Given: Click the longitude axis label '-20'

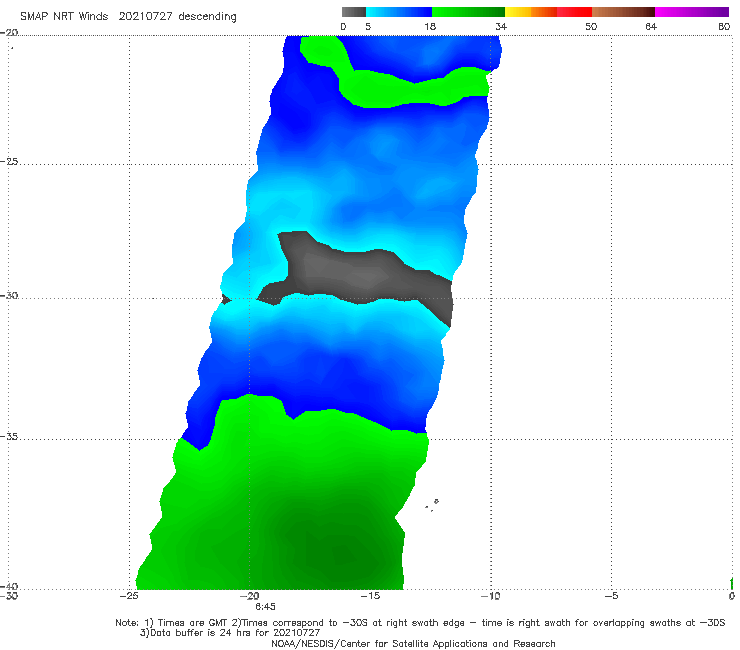Looking at the screenshot, I should pos(249,596).
